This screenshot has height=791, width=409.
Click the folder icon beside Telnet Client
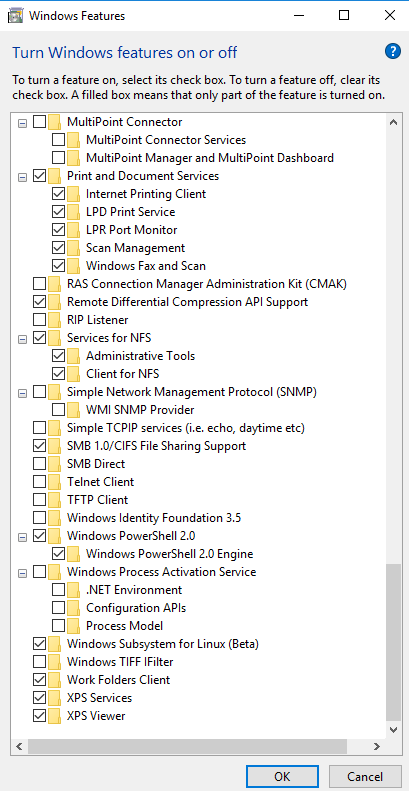coord(54,482)
